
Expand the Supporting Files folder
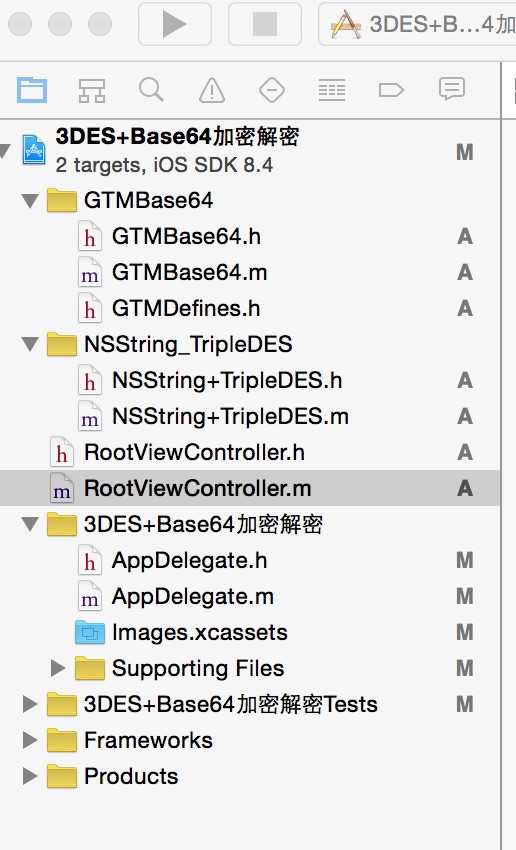tap(58, 668)
